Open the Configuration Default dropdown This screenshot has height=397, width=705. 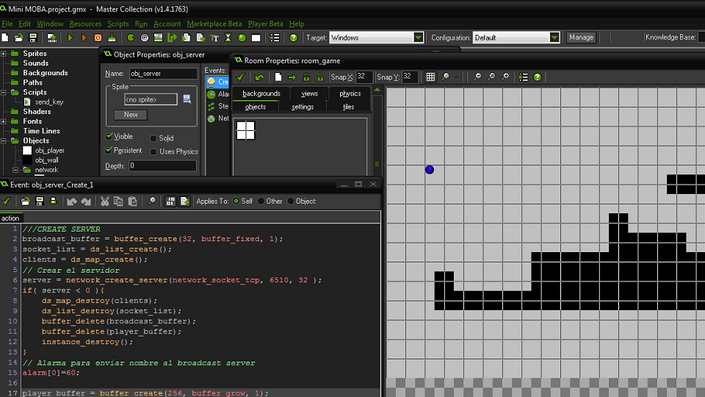tap(516, 37)
